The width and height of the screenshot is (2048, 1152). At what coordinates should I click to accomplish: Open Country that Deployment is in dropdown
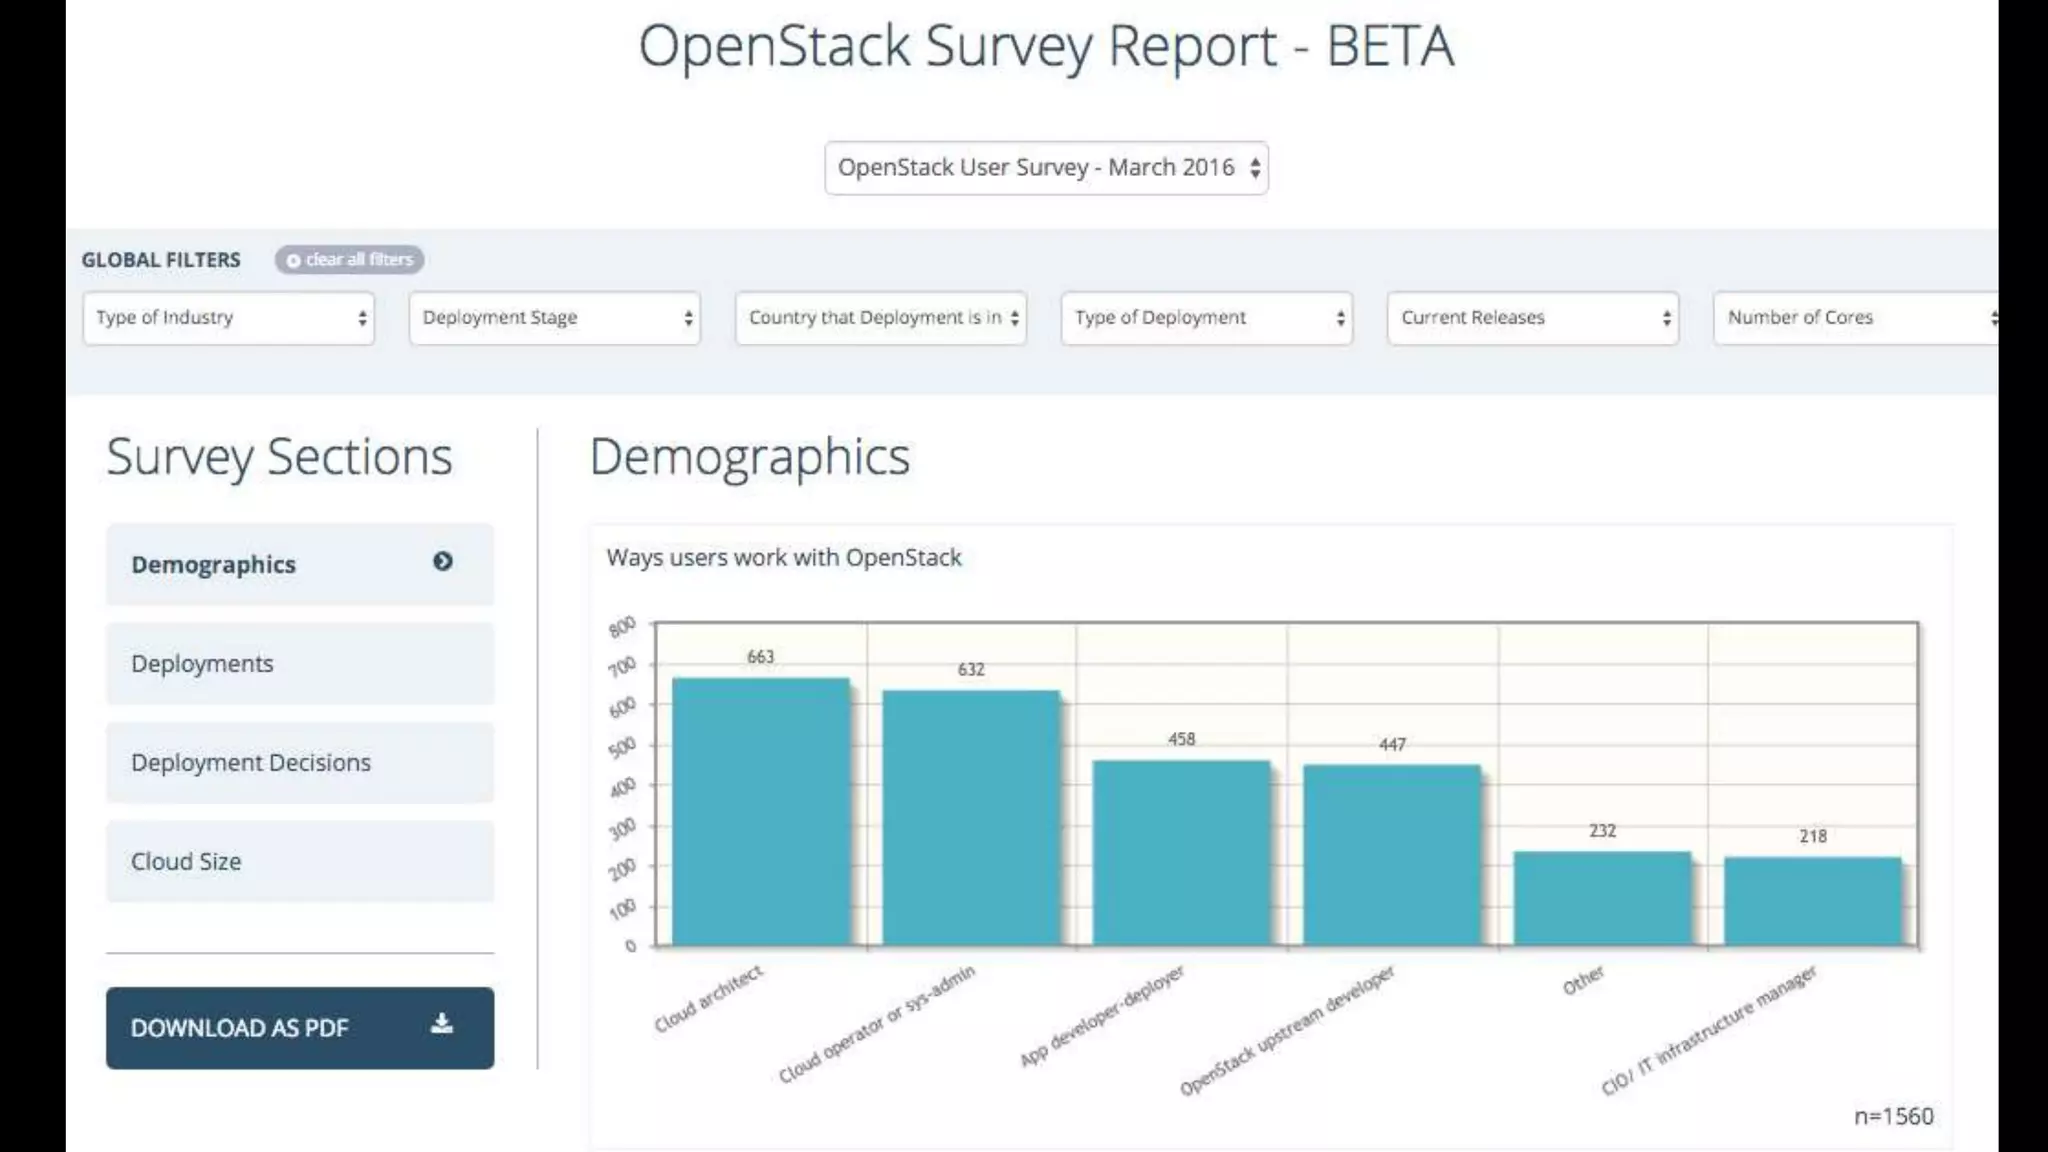point(881,318)
